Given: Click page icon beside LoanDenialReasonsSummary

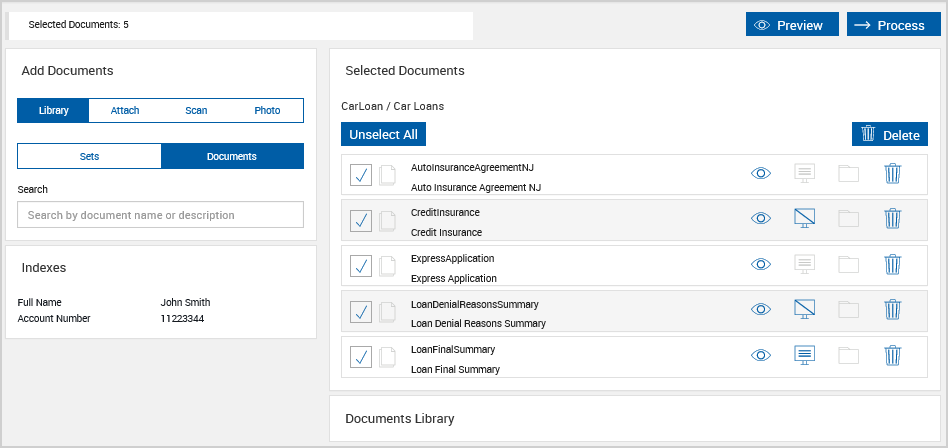Looking at the screenshot, I should (x=387, y=311).
